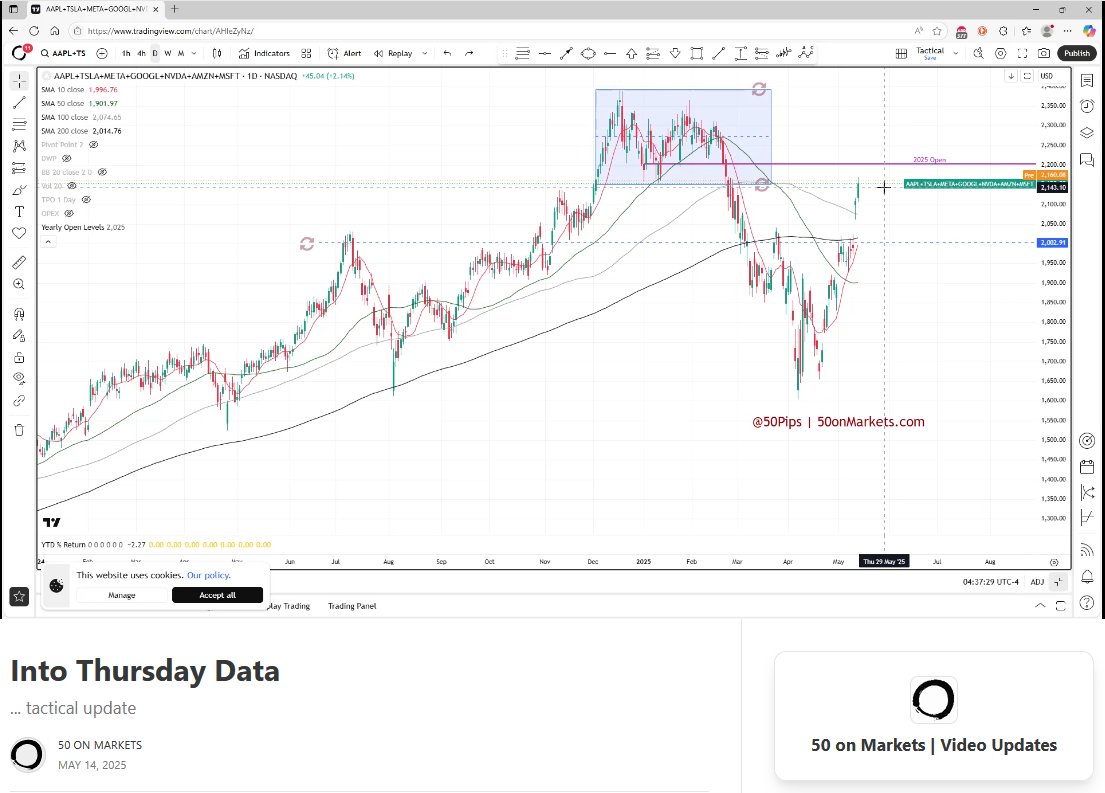Toggle stay in drawing mode icon
Viewport: 1105px width, 793px height.
pos(19,336)
